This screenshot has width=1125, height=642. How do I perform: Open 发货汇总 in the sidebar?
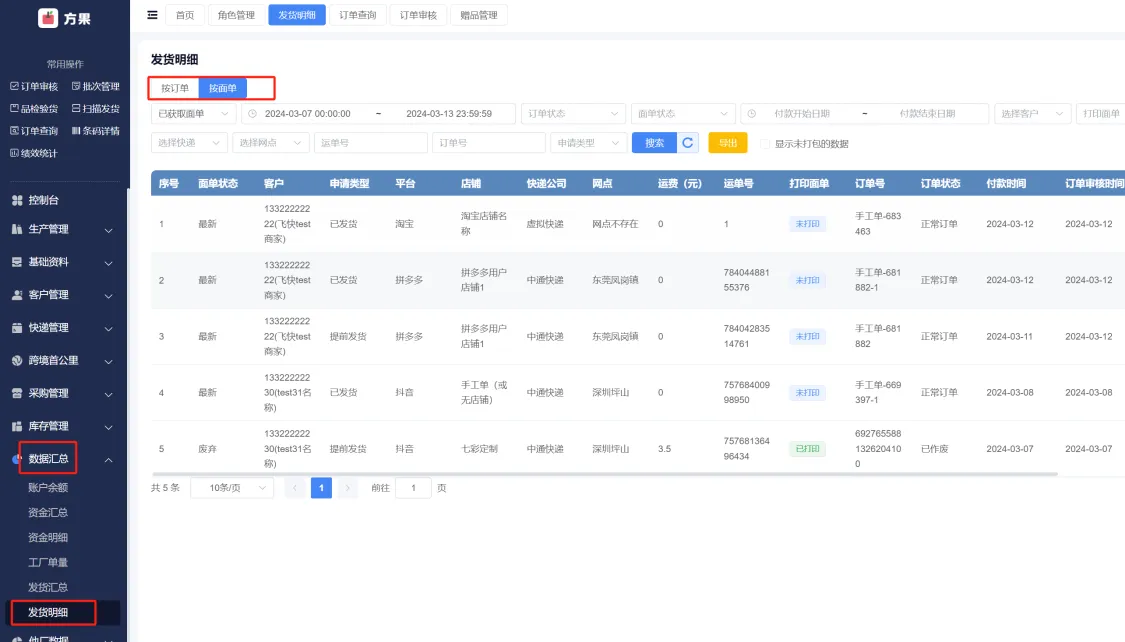48,587
